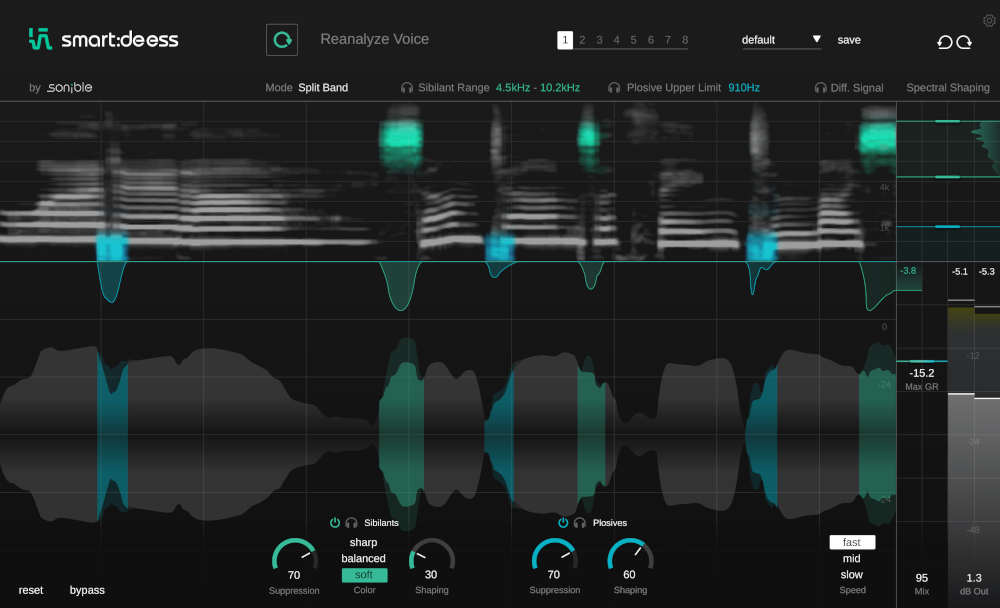The height and width of the screenshot is (608, 1000).
Task: Toggle the Plosives power switch
Action: click(562, 522)
